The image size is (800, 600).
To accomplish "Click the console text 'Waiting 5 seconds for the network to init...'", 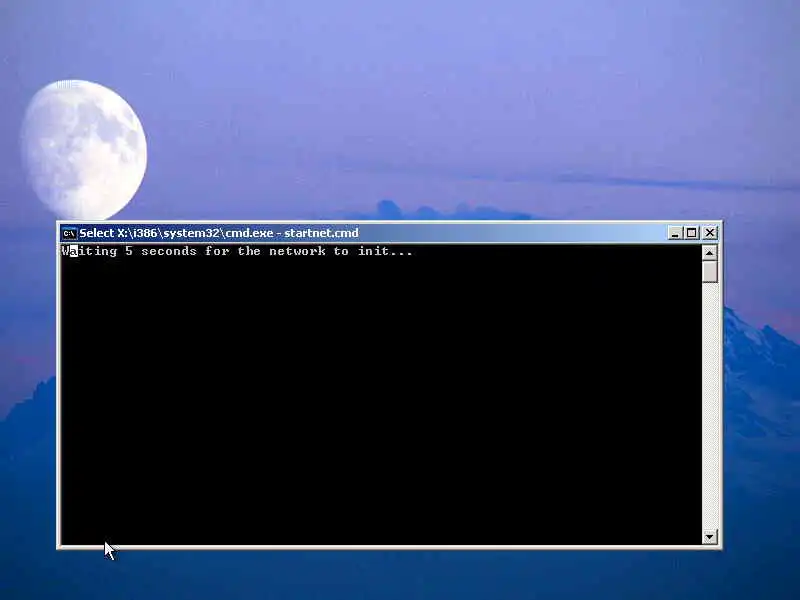I will click(x=237, y=251).
